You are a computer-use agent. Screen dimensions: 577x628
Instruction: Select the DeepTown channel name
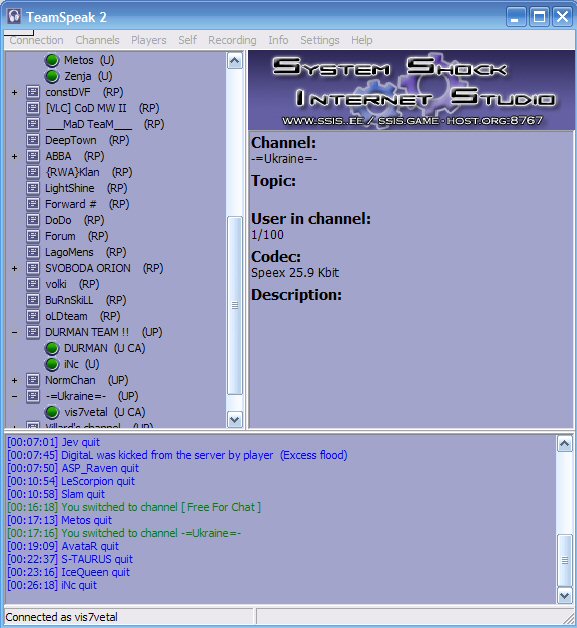tap(71, 140)
